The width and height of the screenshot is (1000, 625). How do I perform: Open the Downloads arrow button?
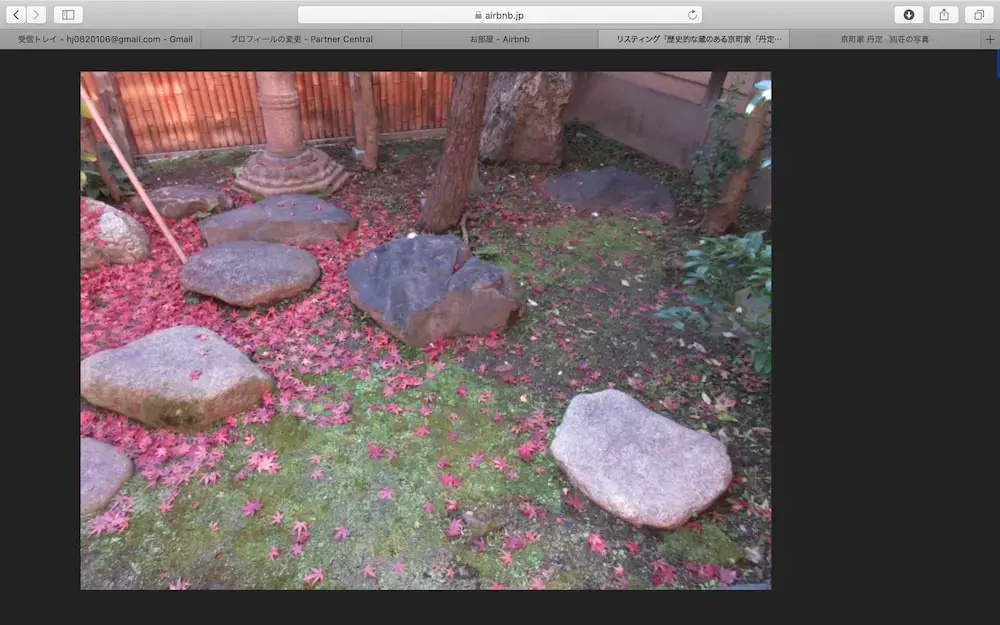click(x=909, y=15)
